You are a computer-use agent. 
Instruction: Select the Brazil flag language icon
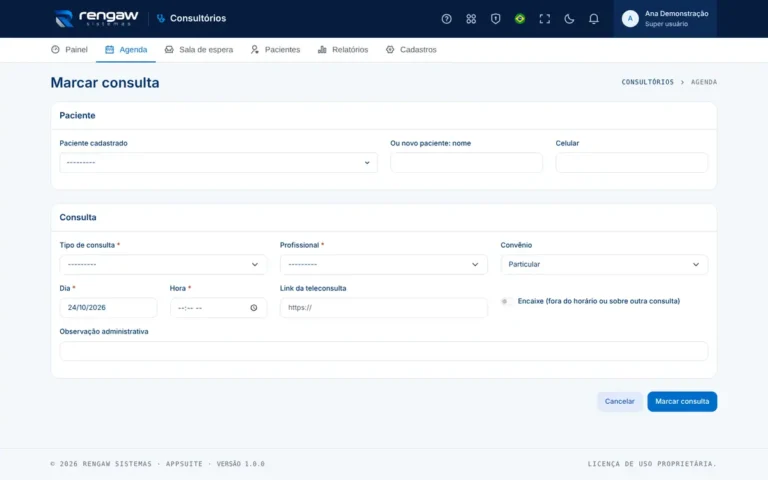(520, 19)
